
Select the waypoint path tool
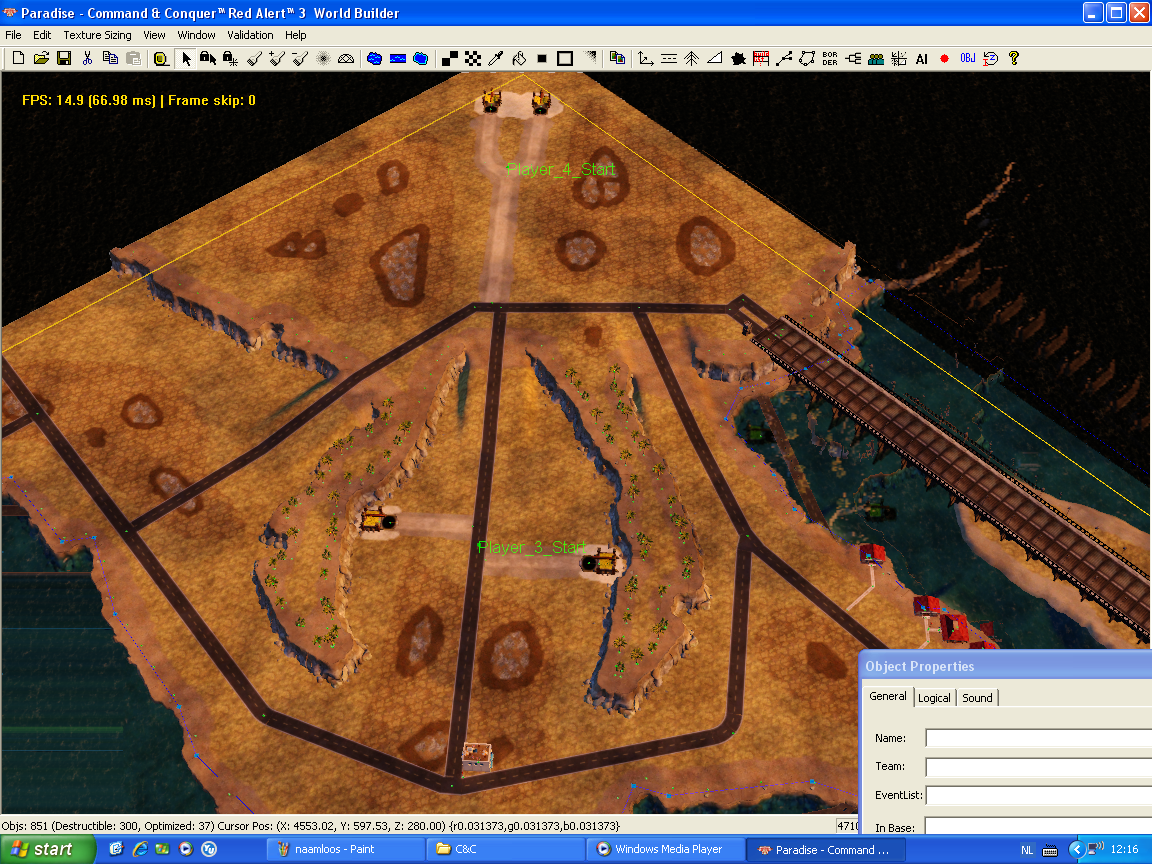[784, 58]
